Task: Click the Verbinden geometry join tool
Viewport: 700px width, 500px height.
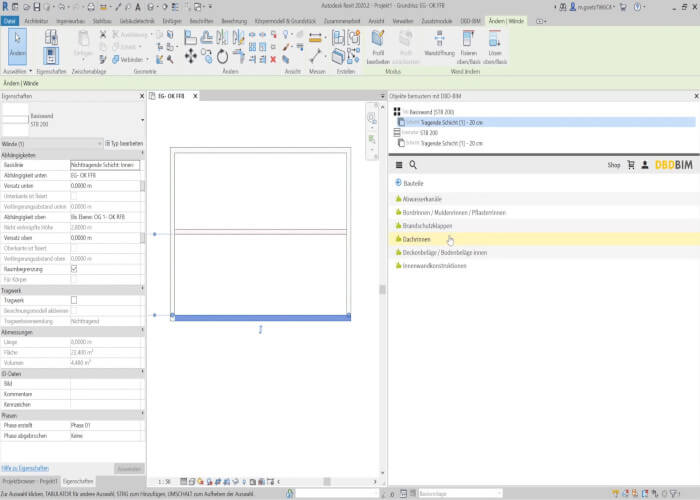Action: coord(129,59)
